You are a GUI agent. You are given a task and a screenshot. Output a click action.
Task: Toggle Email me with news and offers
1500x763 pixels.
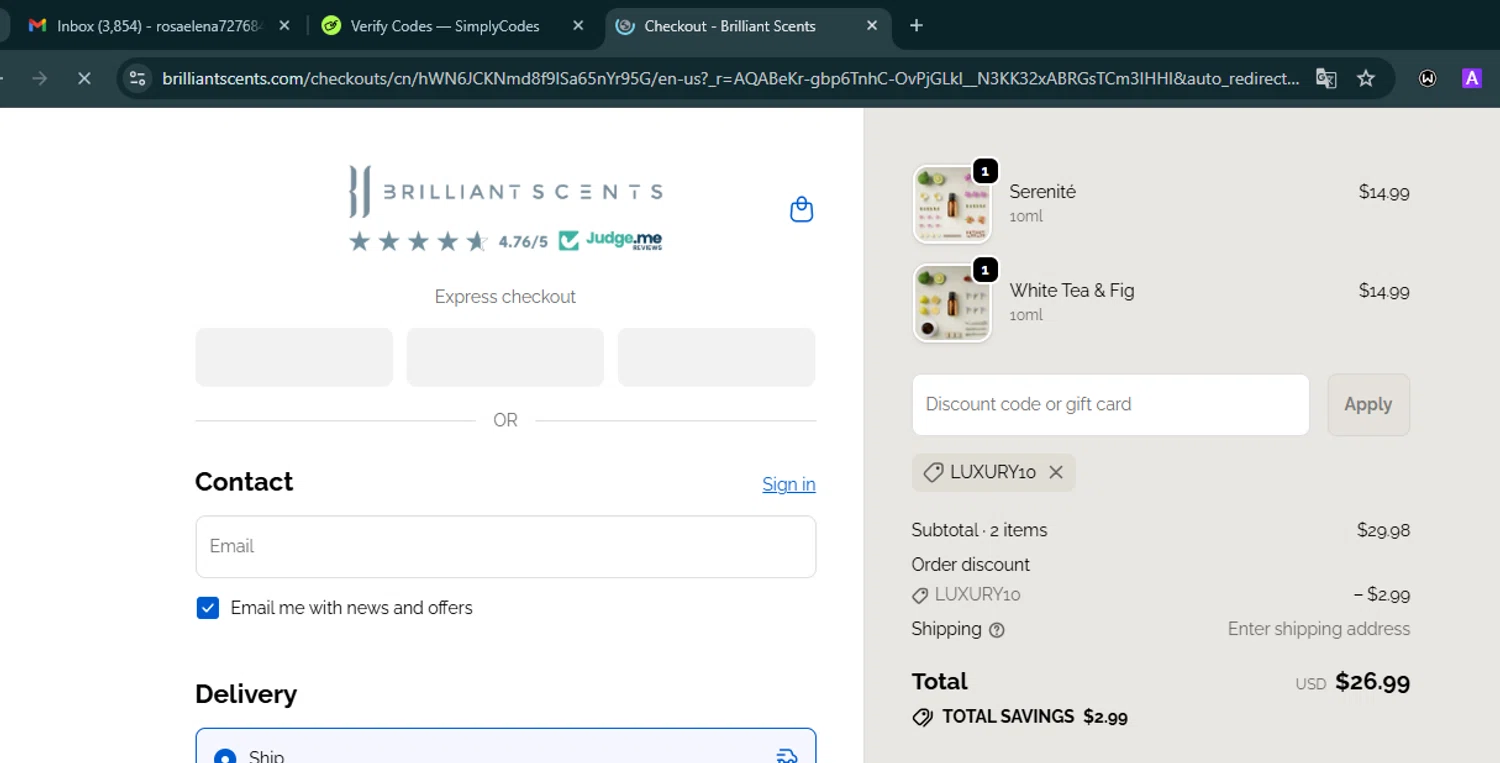(208, 608)
